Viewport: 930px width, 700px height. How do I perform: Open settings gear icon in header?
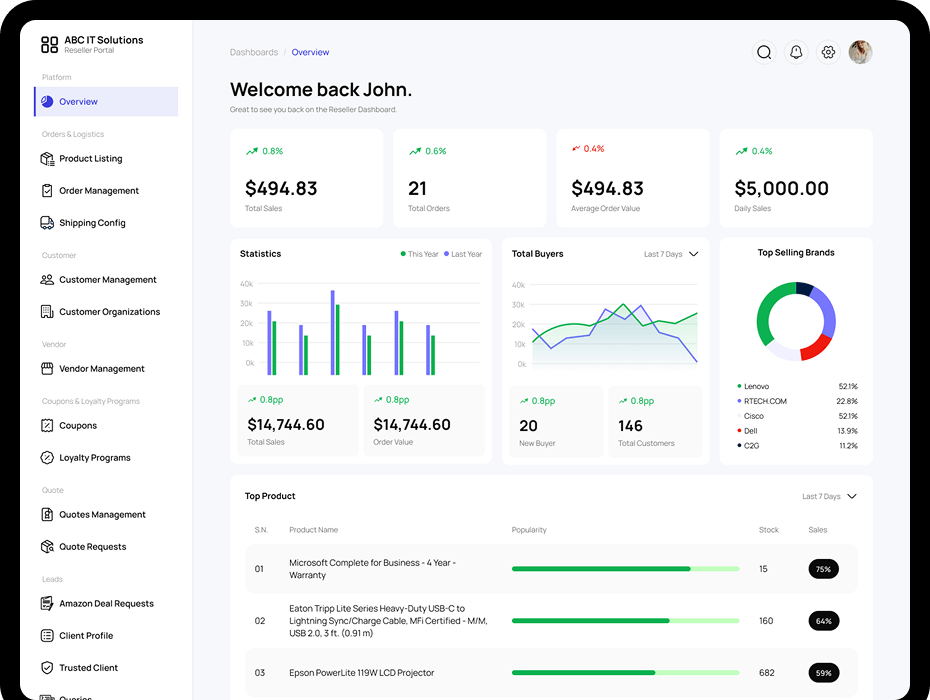tap(828, 52)
